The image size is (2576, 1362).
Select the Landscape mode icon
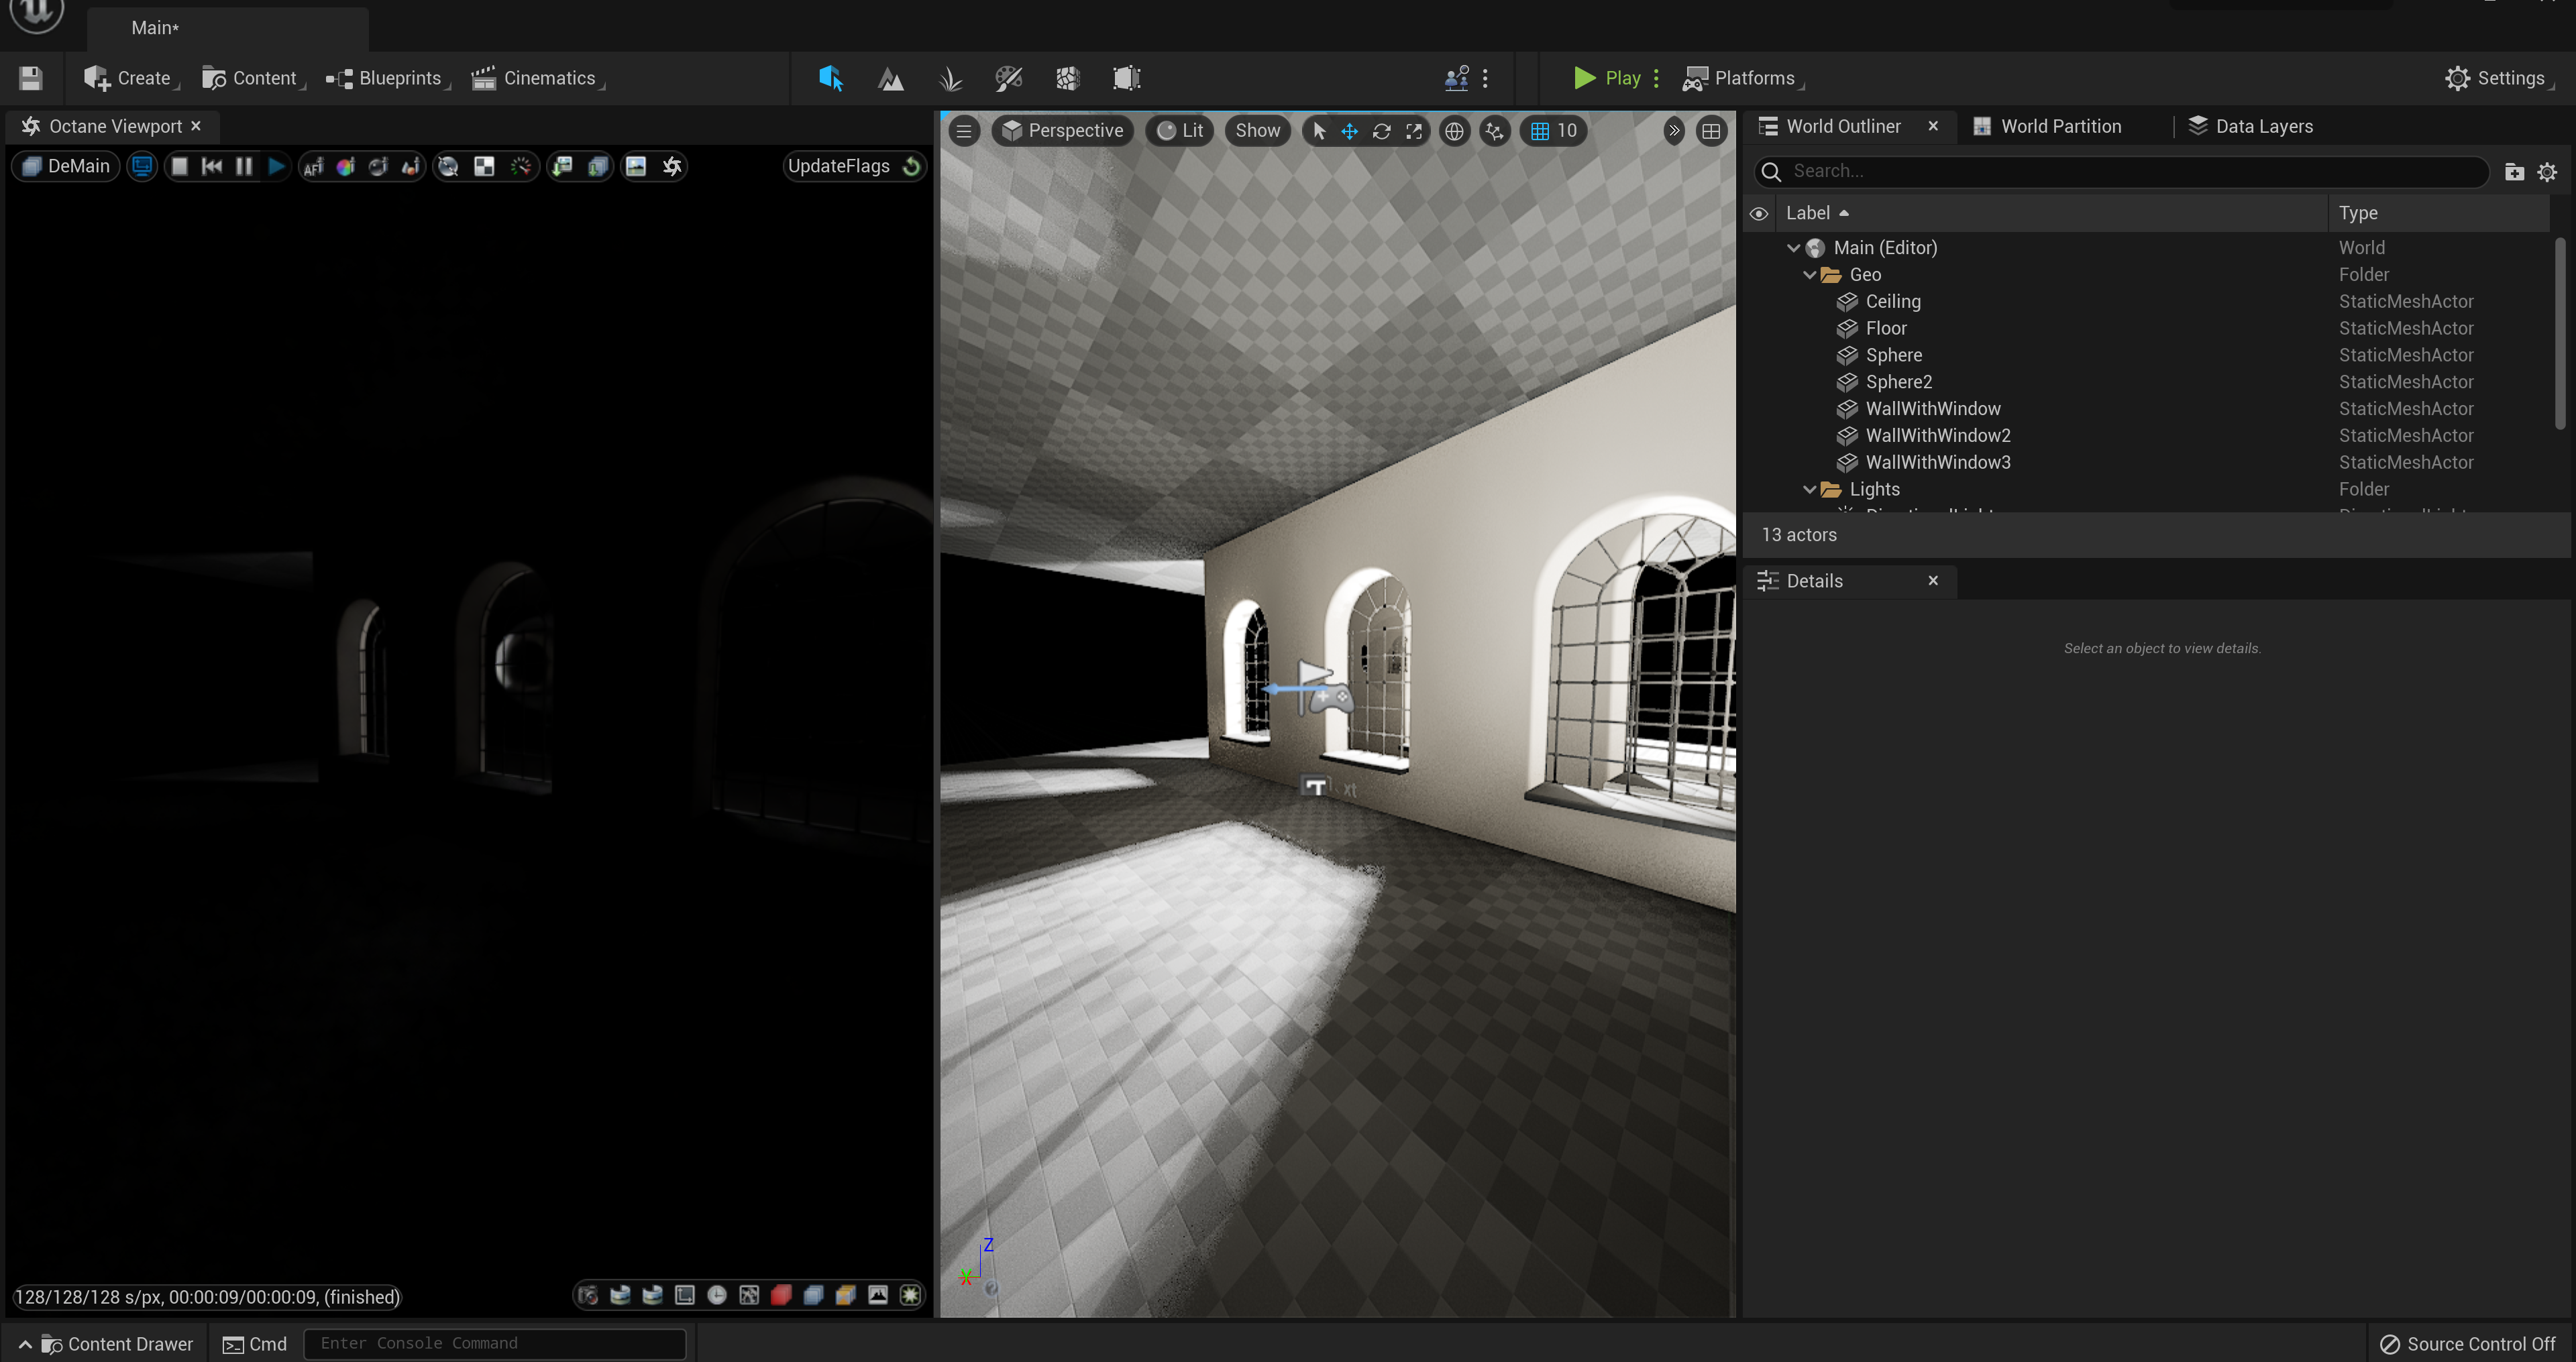(890, 78)
